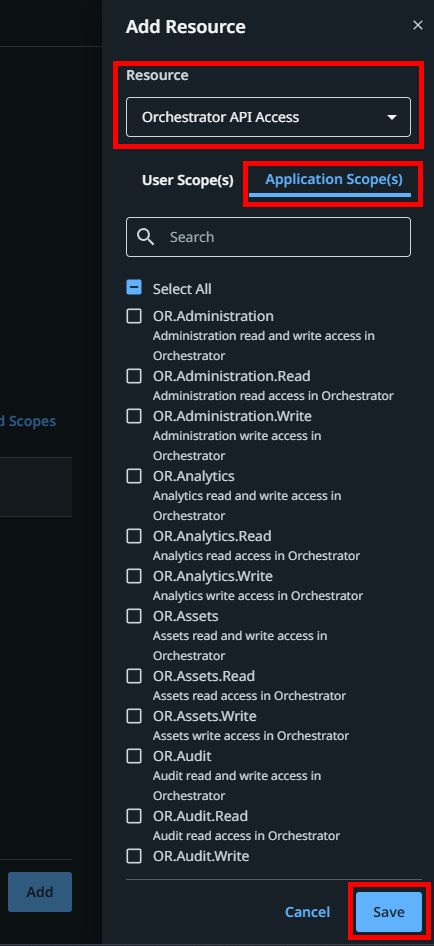Switch to the User Scope(s) tab
The height and width of the screenshot is (946, 434).
tap(188, 180)
